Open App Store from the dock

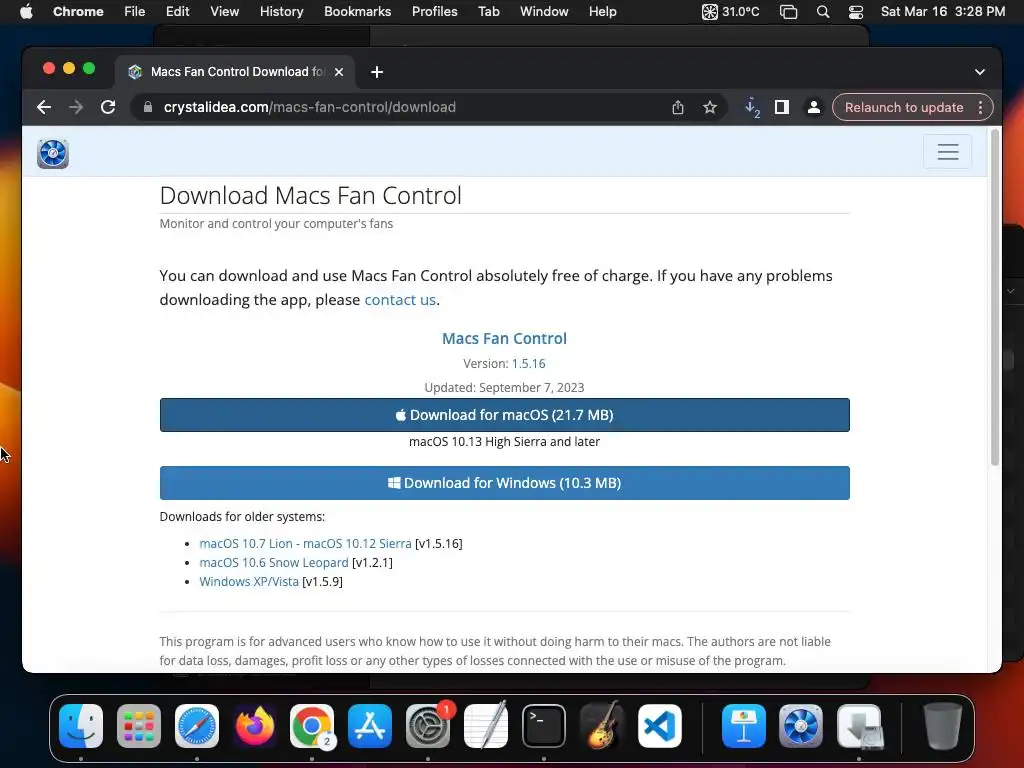point(370,726)
